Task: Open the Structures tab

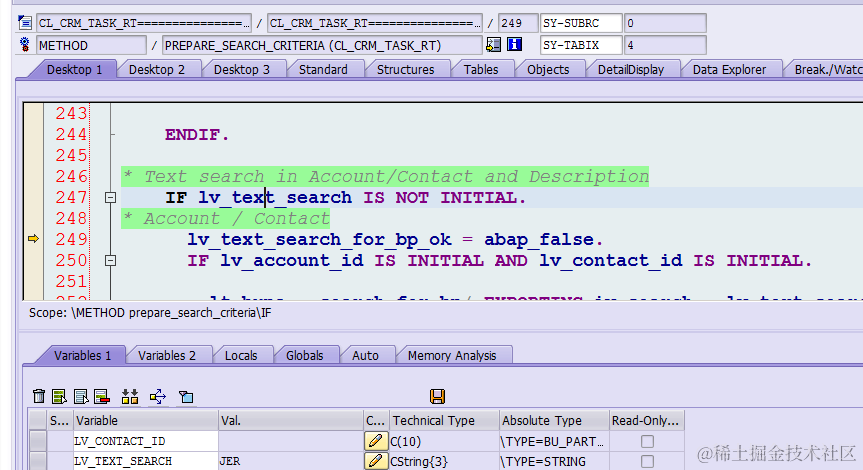Action: [x=406, y=69]
